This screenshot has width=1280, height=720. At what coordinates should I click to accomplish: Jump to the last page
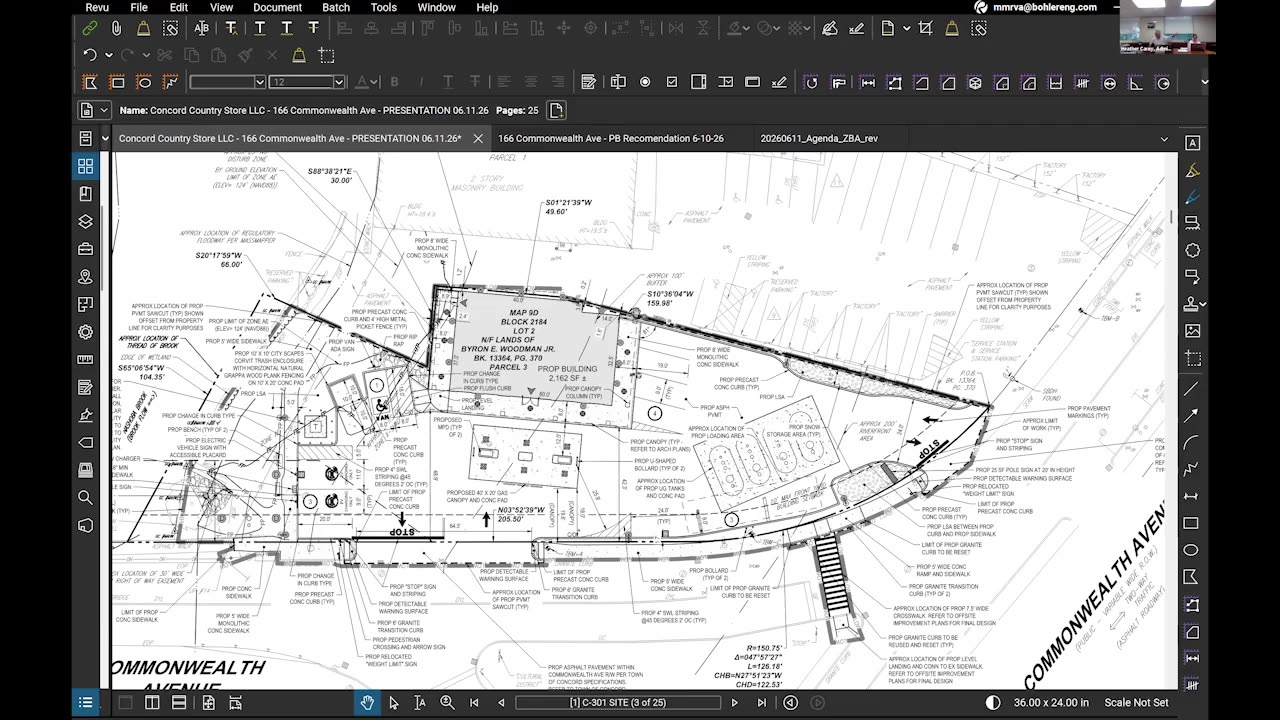[x=762, y=703]
